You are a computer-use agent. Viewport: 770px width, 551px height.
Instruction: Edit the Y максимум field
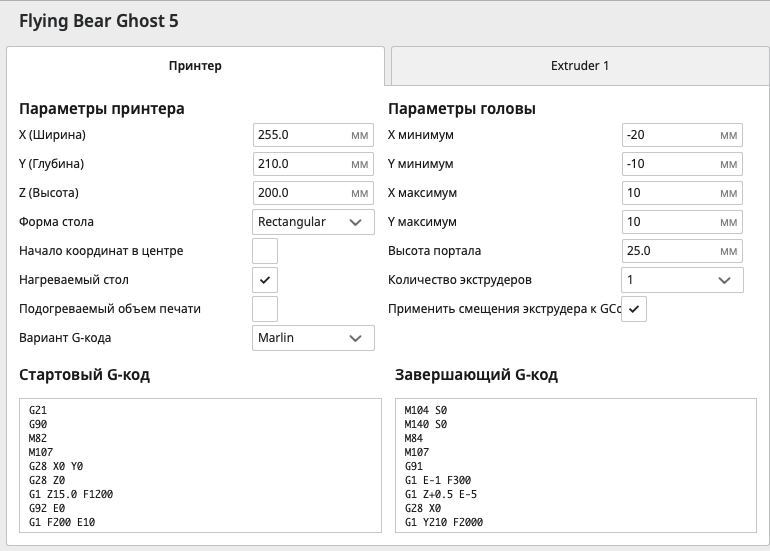[682, 222]
